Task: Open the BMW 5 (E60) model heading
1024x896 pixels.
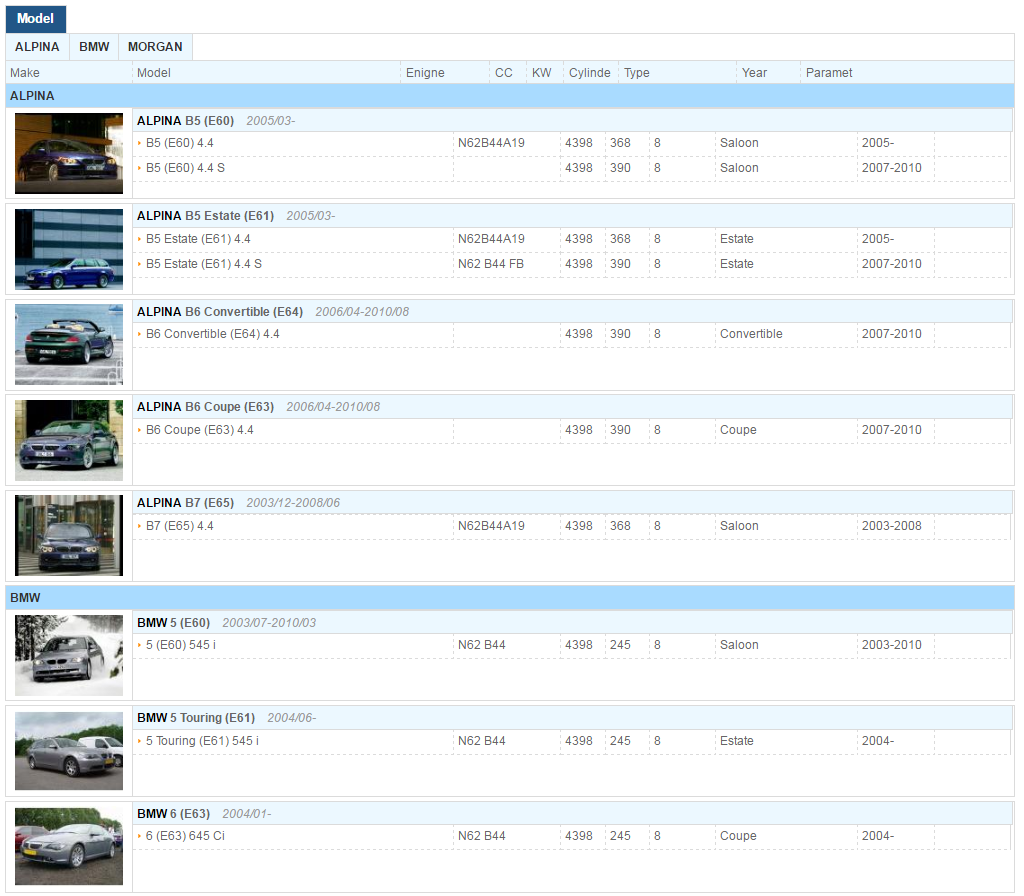Action: pos(173,623)
